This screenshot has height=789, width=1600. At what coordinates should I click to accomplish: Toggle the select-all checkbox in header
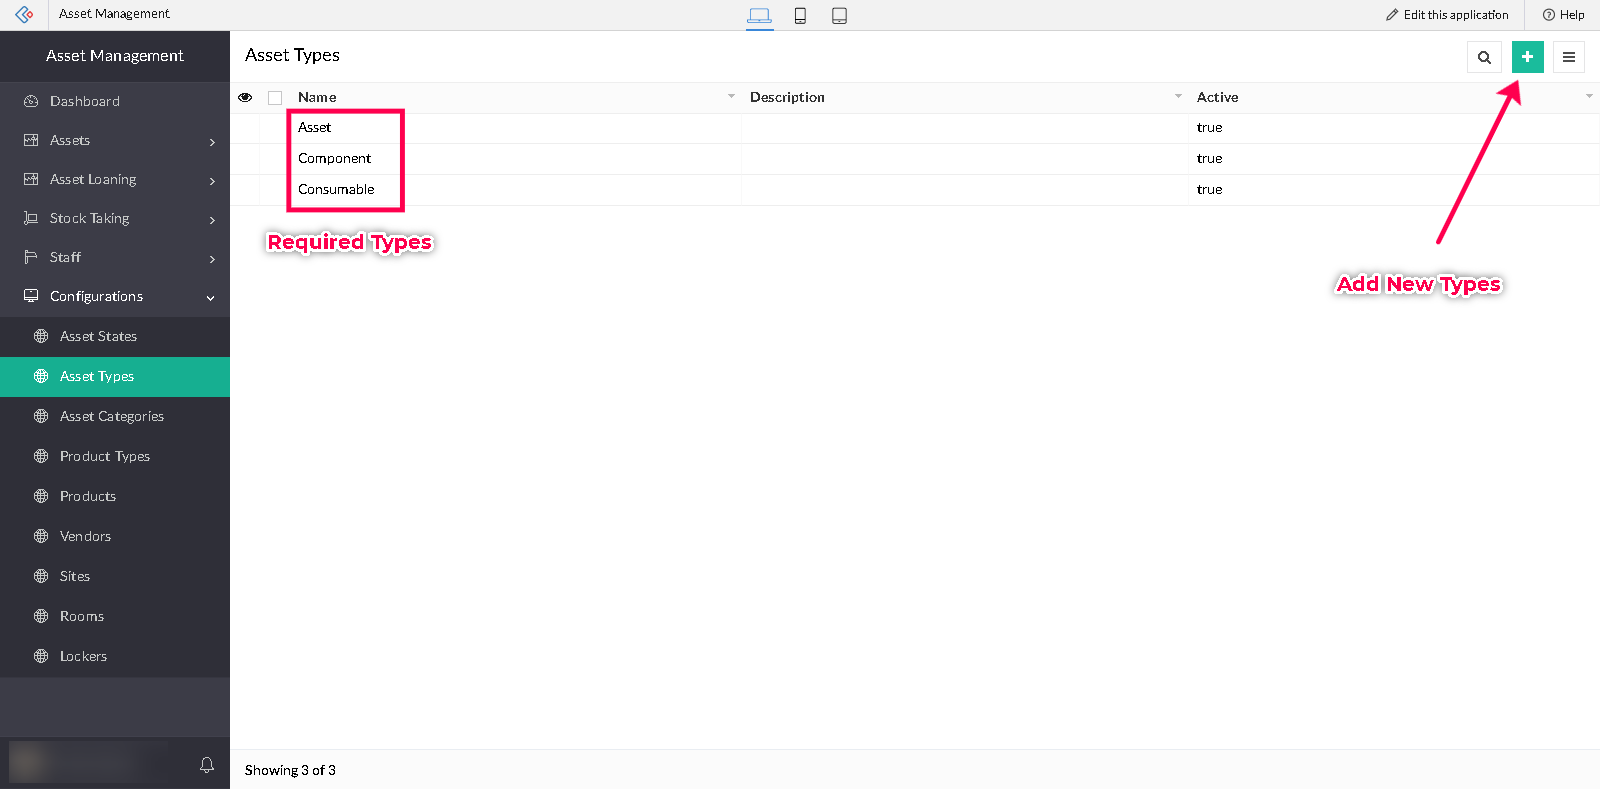(x=275, y=98)
